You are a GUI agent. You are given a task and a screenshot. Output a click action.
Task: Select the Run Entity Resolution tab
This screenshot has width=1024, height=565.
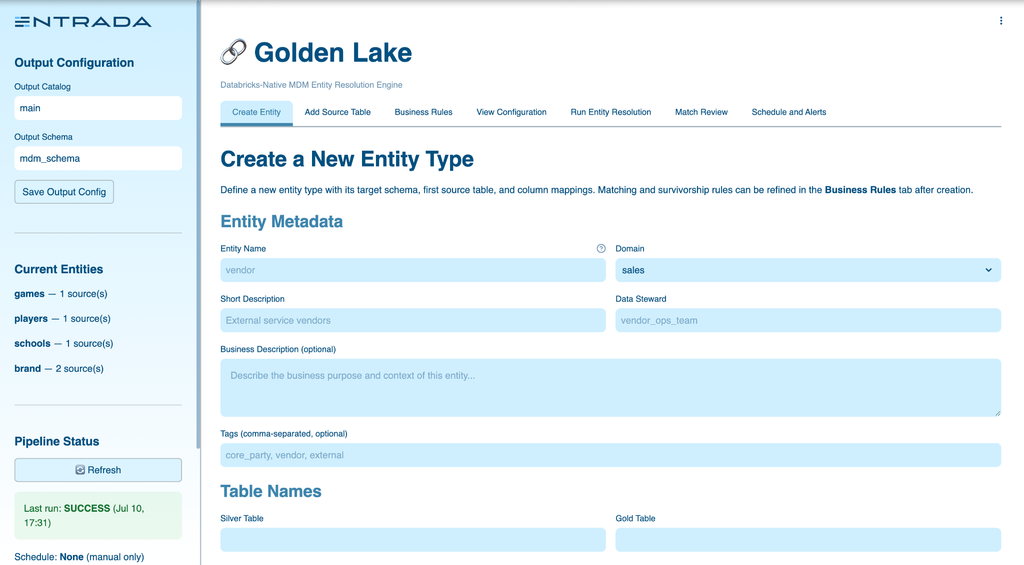coord(611,112)
